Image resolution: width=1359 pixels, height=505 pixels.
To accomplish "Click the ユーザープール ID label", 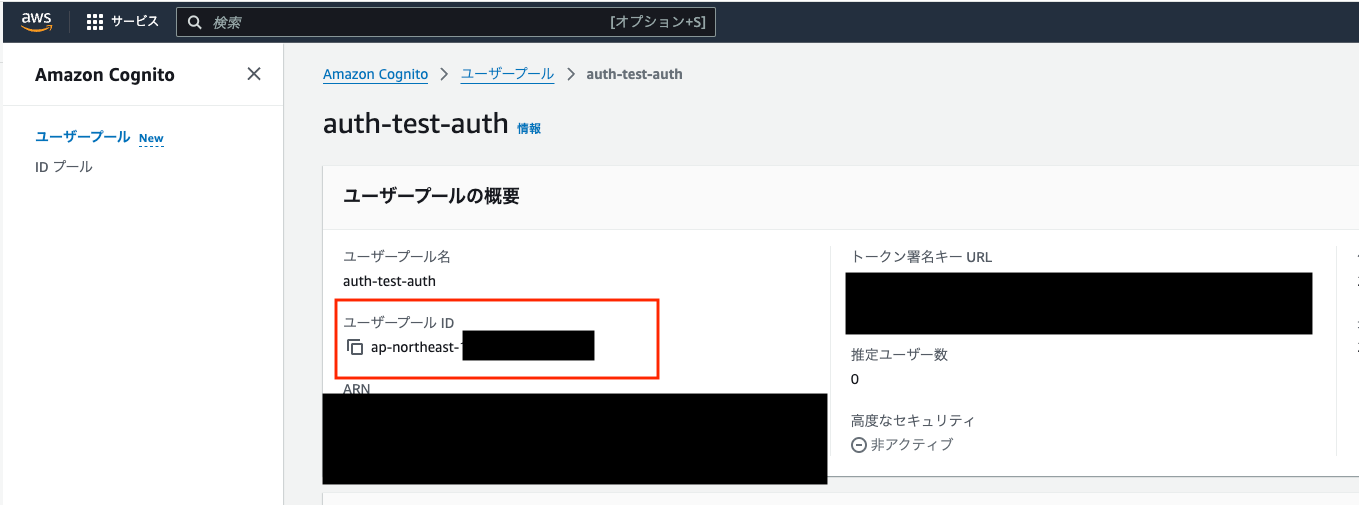I will pyautogui.click(x=399, y=322).
